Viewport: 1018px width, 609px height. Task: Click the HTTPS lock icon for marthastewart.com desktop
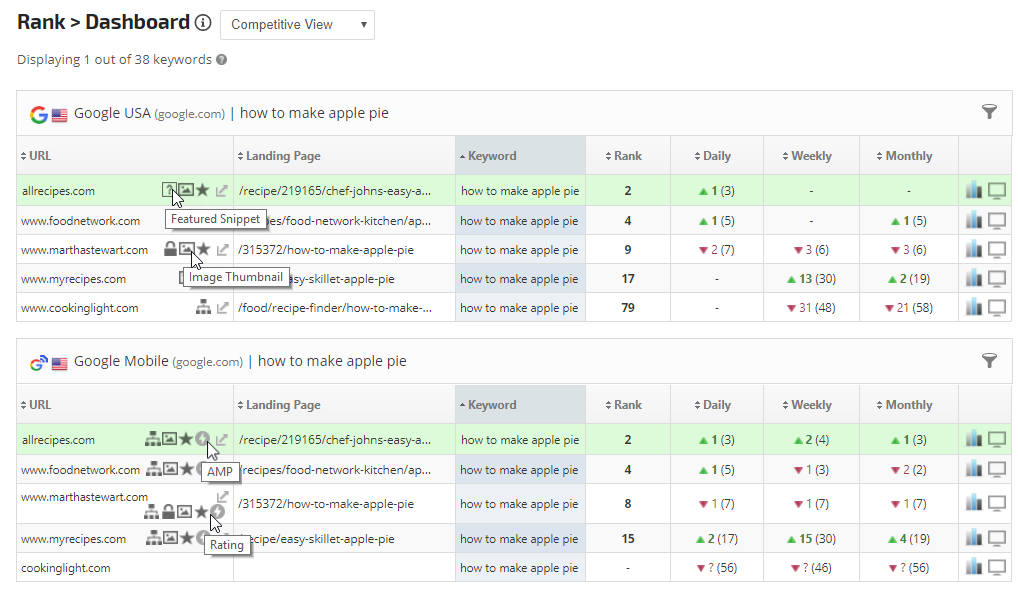[x=170, y=249]
